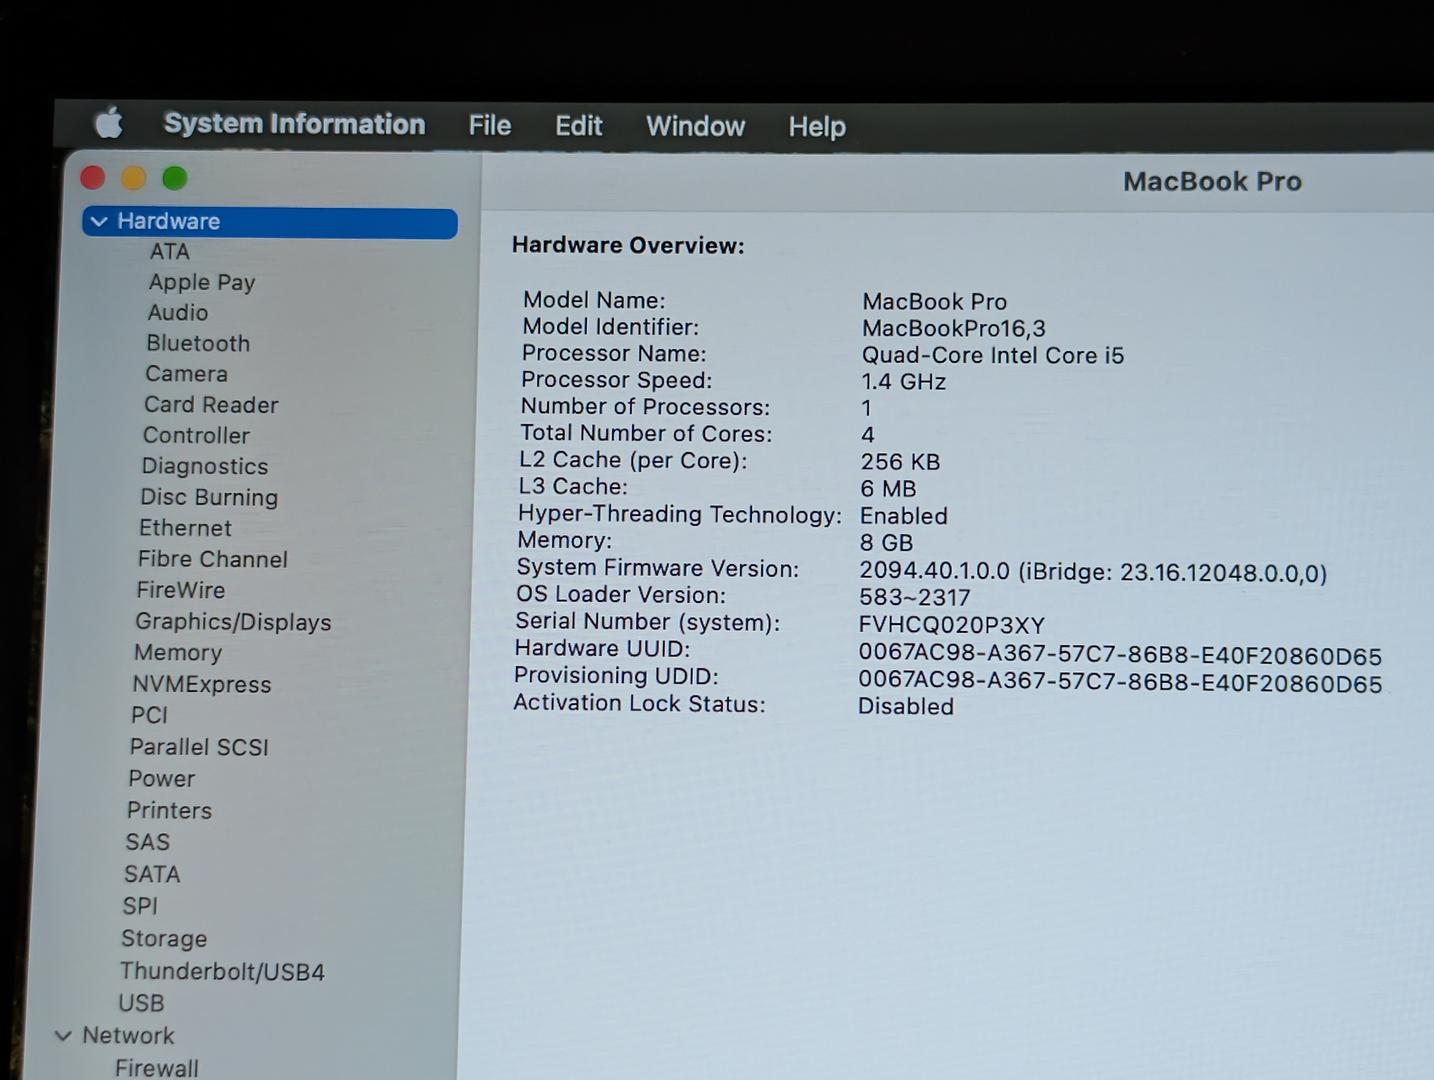Select NVMExpress in the hardware list
The height and width of the screenshot is (1080, 1434).
201,685
